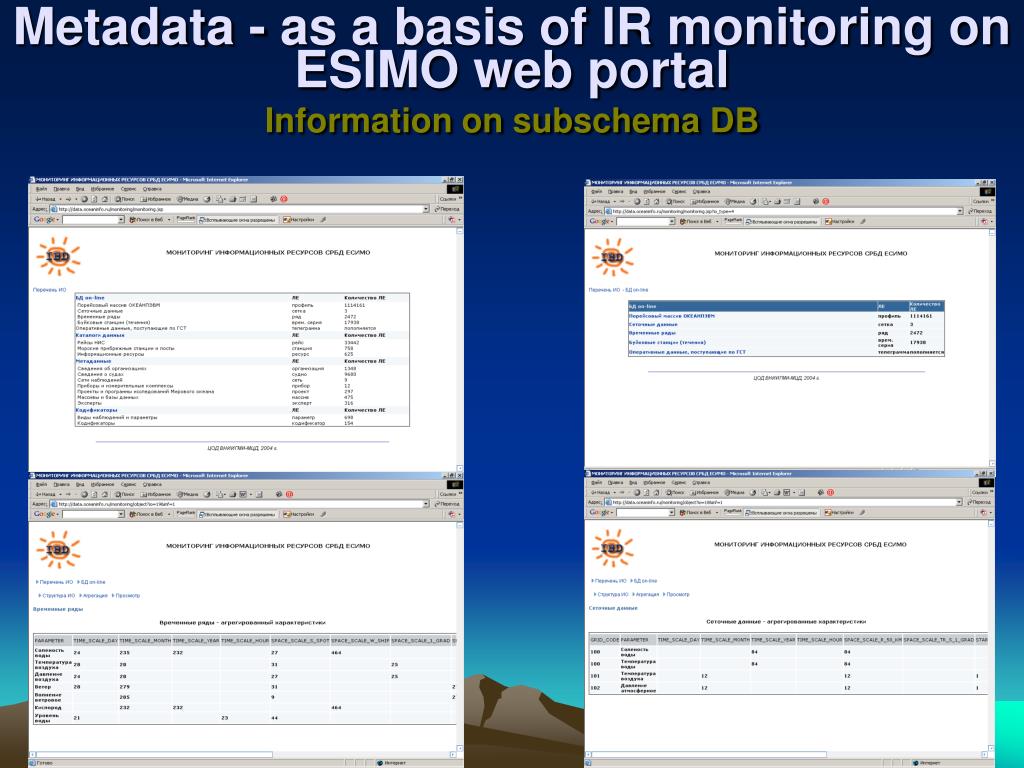Click 'Агрегация' link in Сеточные данные window
Image resolution: width=1024 pixels, height=768 pixels.
646,594
